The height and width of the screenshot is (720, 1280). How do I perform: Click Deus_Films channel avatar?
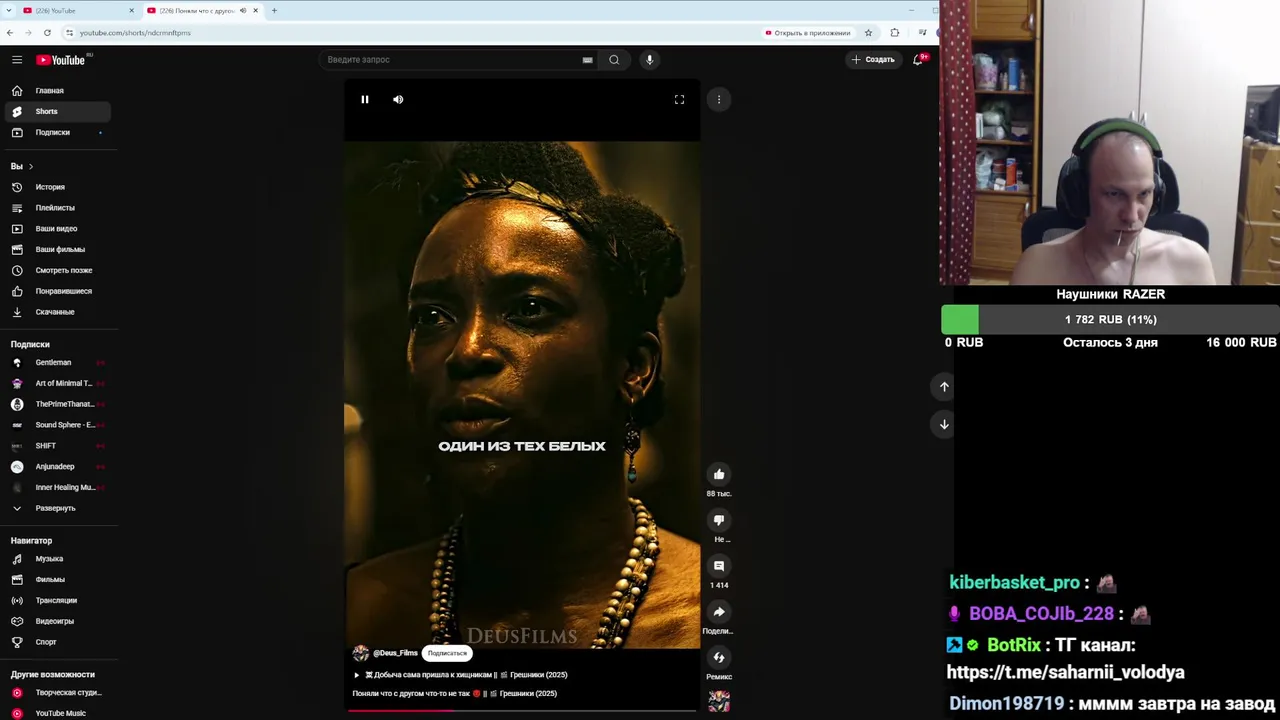[x=361, y=653]
